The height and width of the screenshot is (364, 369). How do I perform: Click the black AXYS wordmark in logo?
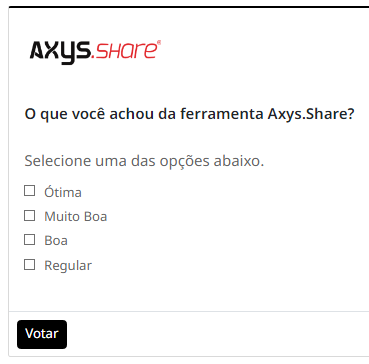tap(60, 53)
